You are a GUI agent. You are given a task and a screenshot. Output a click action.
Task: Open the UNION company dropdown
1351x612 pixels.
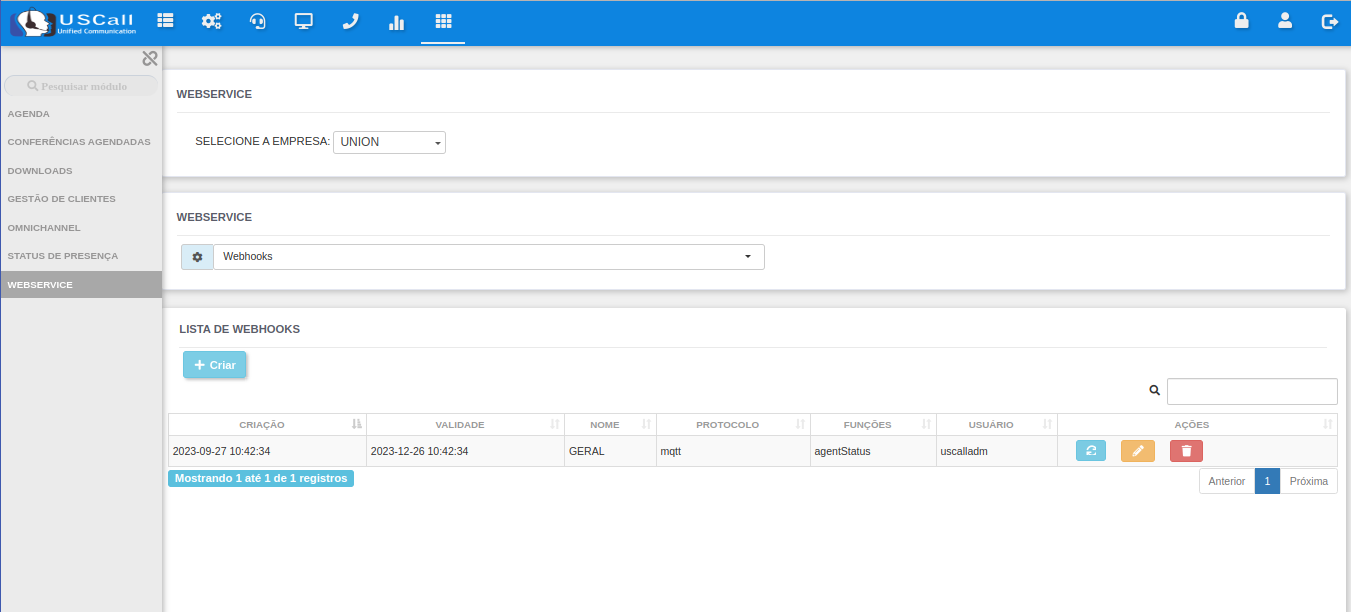[389, 142]
